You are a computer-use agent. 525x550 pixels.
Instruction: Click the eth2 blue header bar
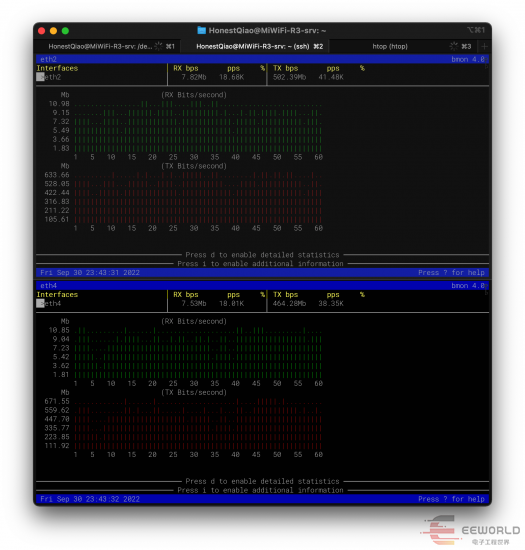[x=262, y=59]
